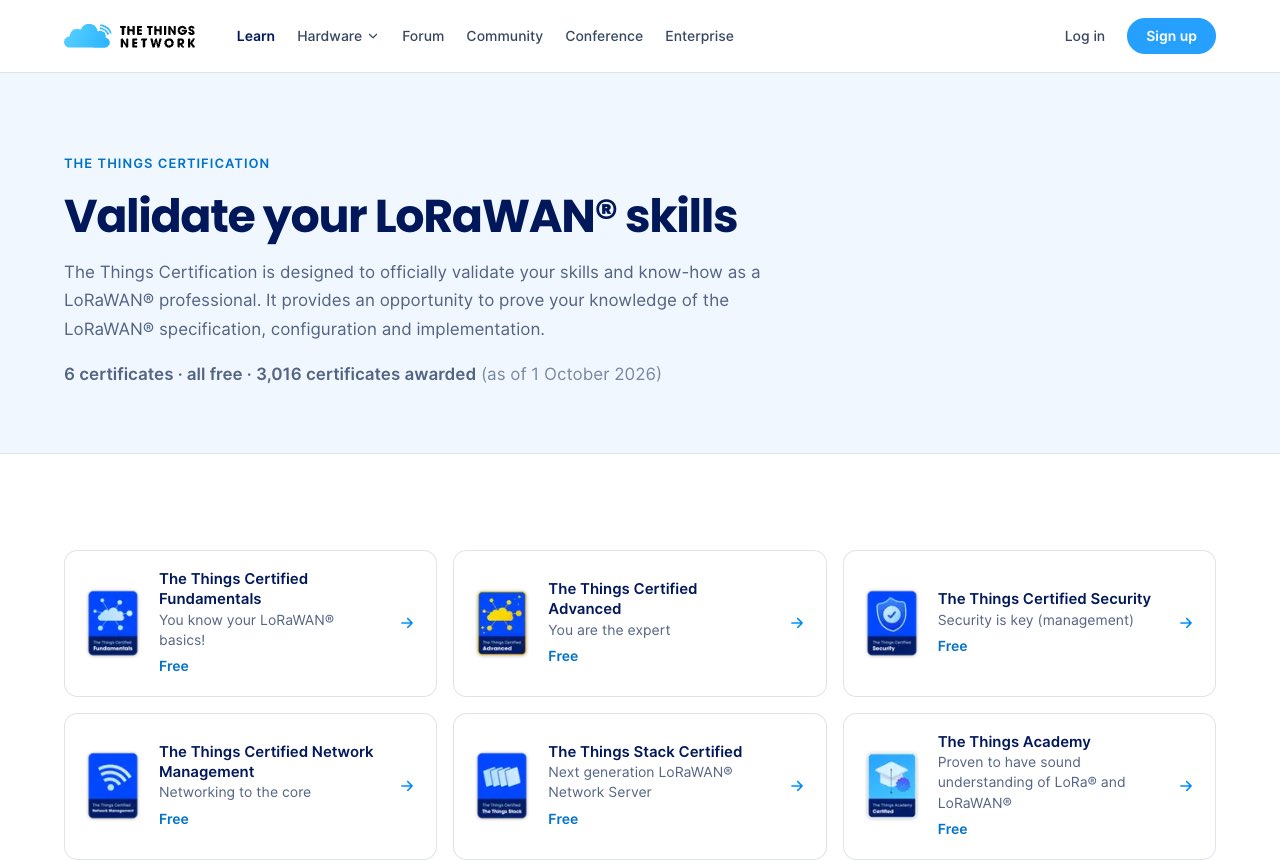1280x860 pixels.
Task: Click 'You are the expert' text
Action: pos(609,630)
